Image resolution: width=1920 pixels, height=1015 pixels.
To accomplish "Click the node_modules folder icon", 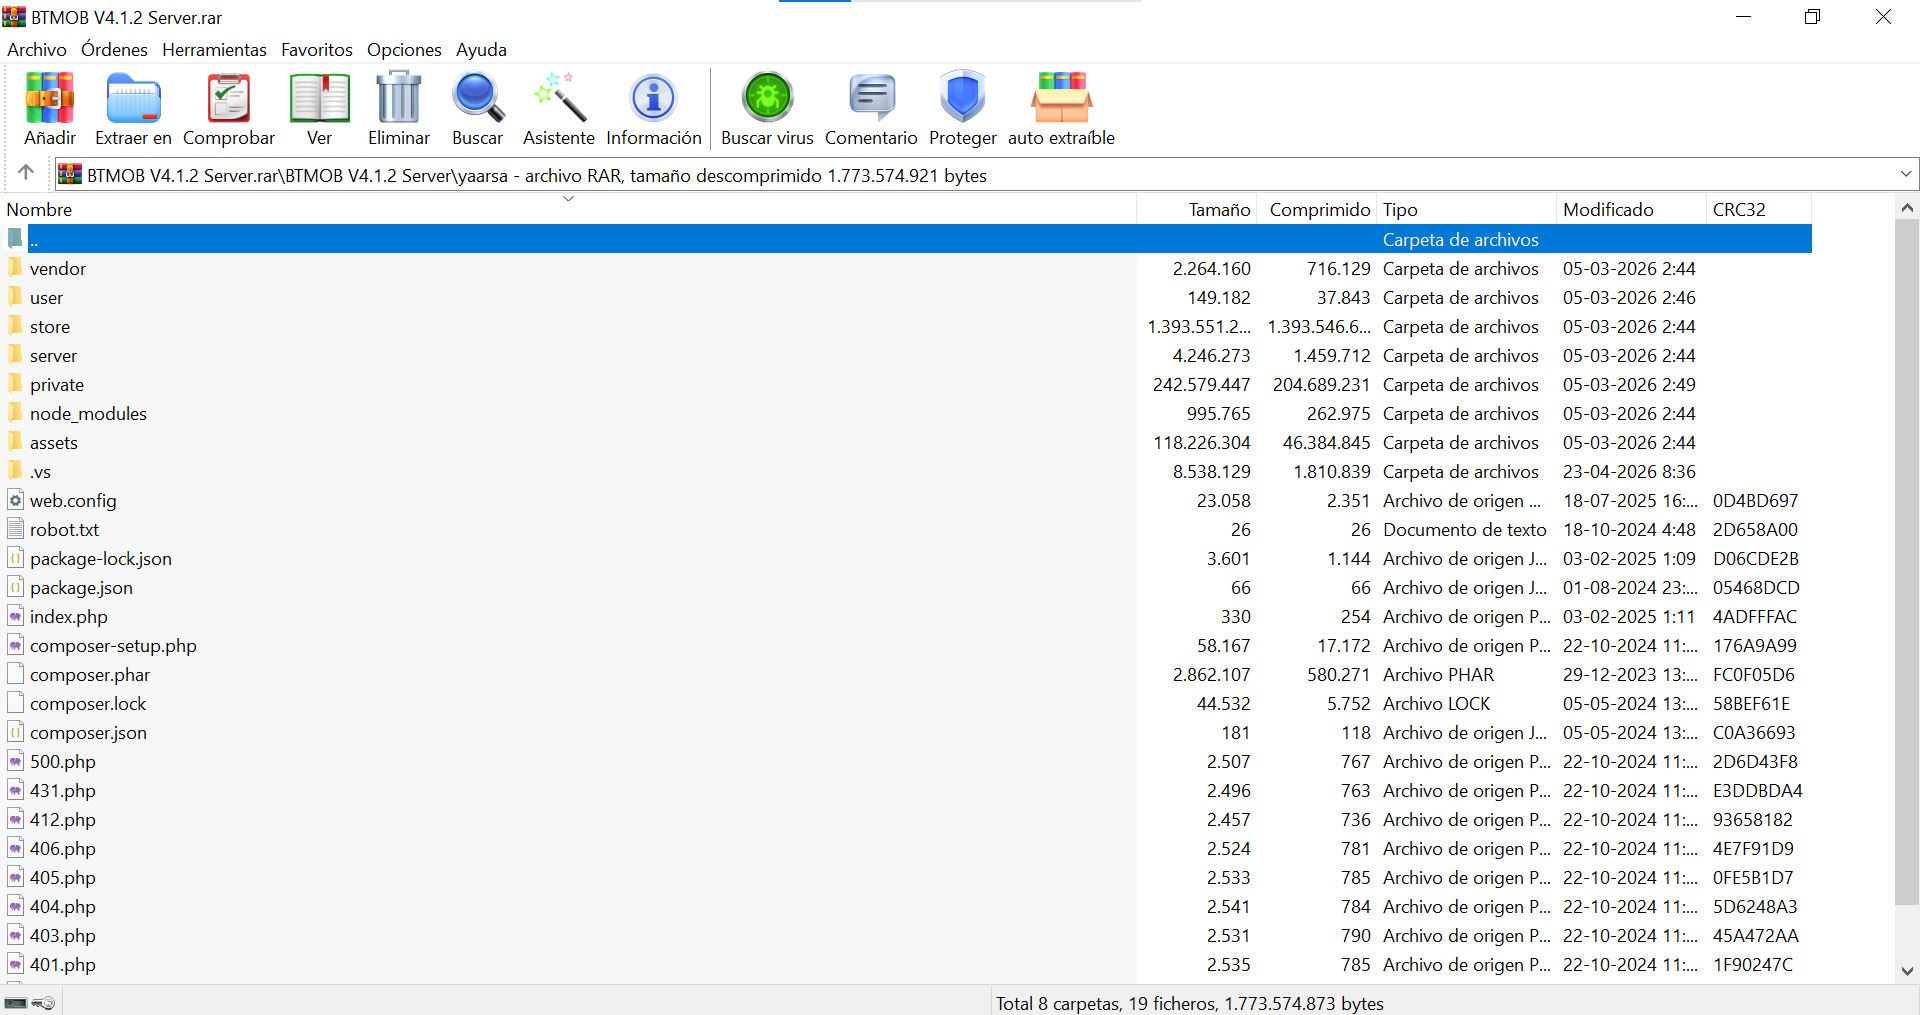I will 15,413.
